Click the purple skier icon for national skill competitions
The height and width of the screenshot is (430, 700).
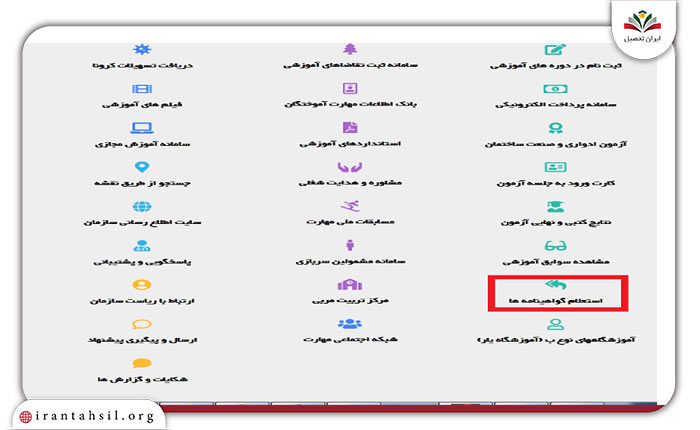click(350, 206)
